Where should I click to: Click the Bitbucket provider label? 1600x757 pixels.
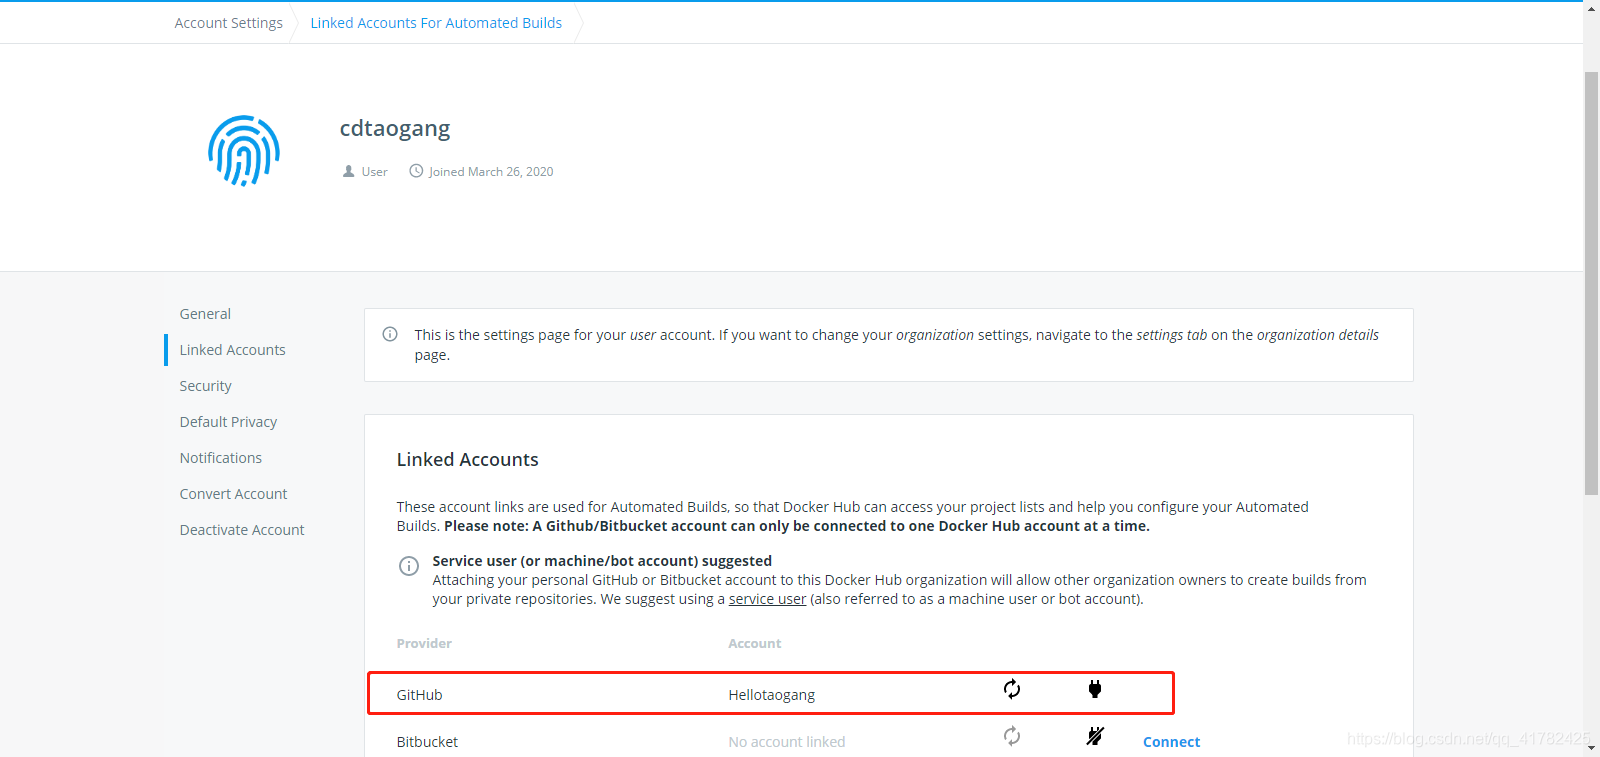tap(427, 742)
